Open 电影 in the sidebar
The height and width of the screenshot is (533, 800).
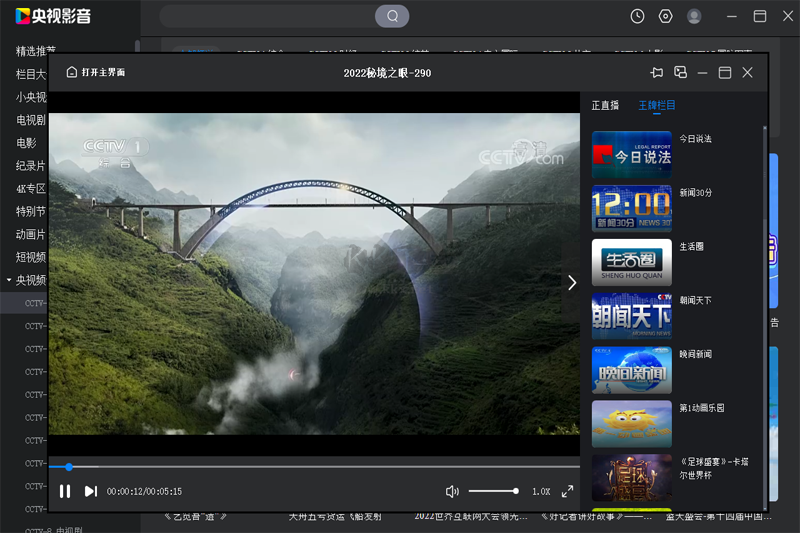[x=26, y=143]
